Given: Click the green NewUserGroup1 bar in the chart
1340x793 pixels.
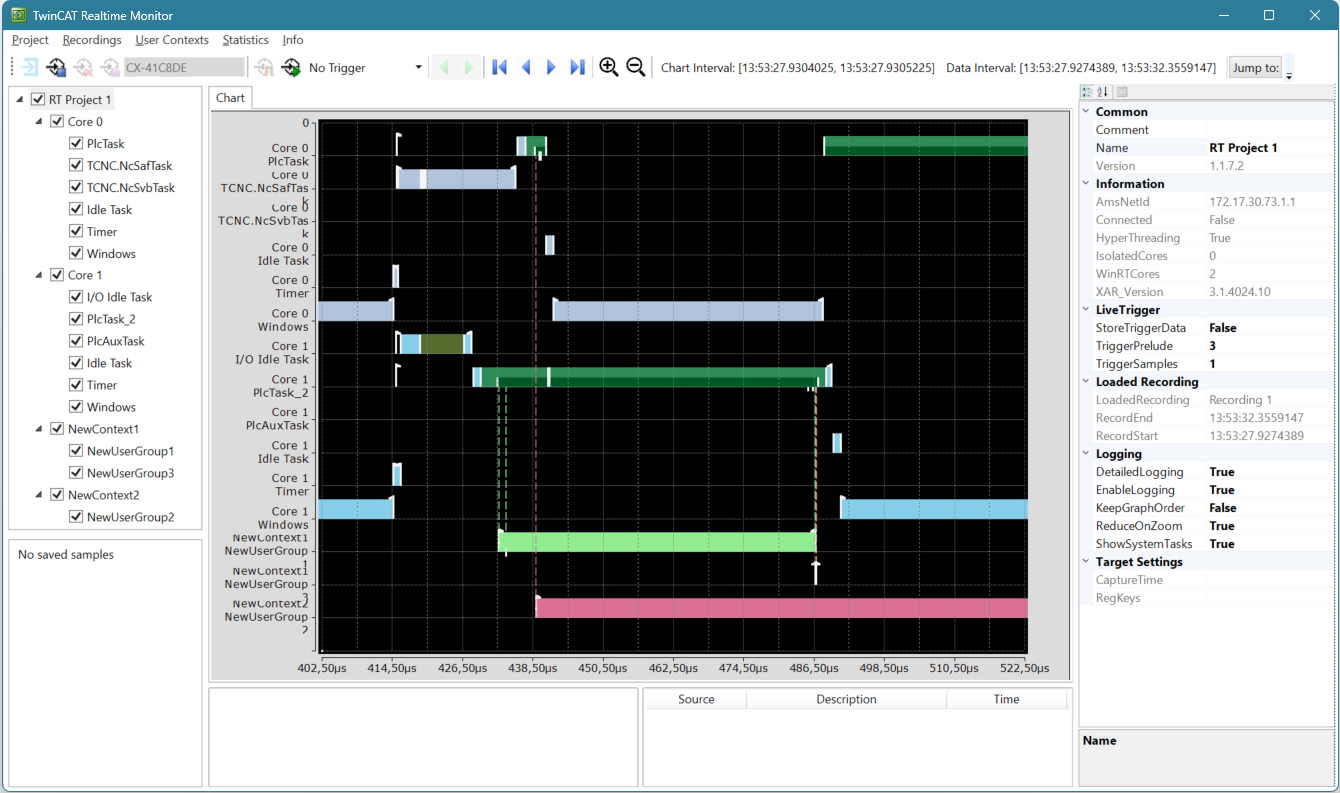Looking at the screenshot, I should [658, 541].
